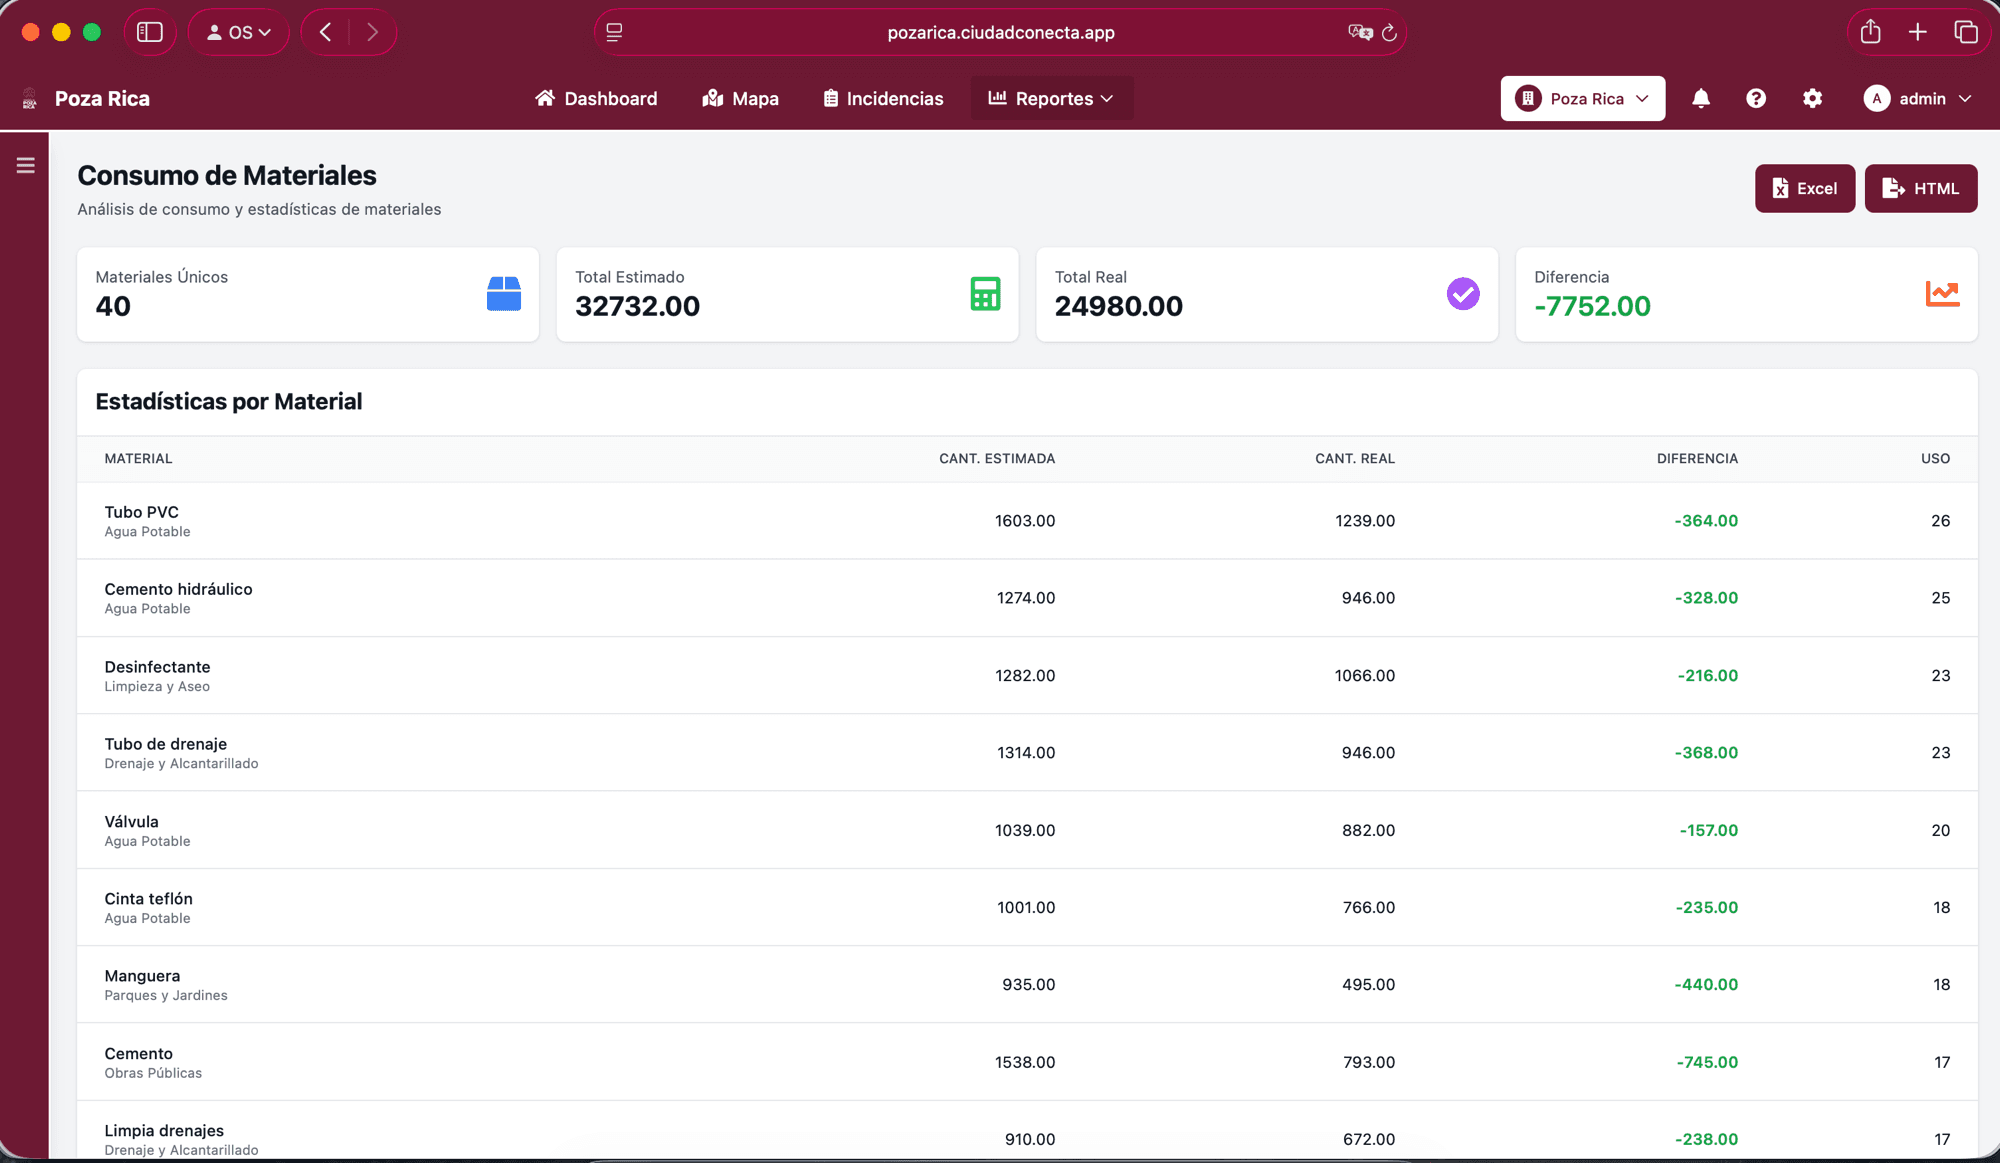The image size is (2000, 1163).
Task: Navigate to Incidencias section
Action: coord(883,98)
